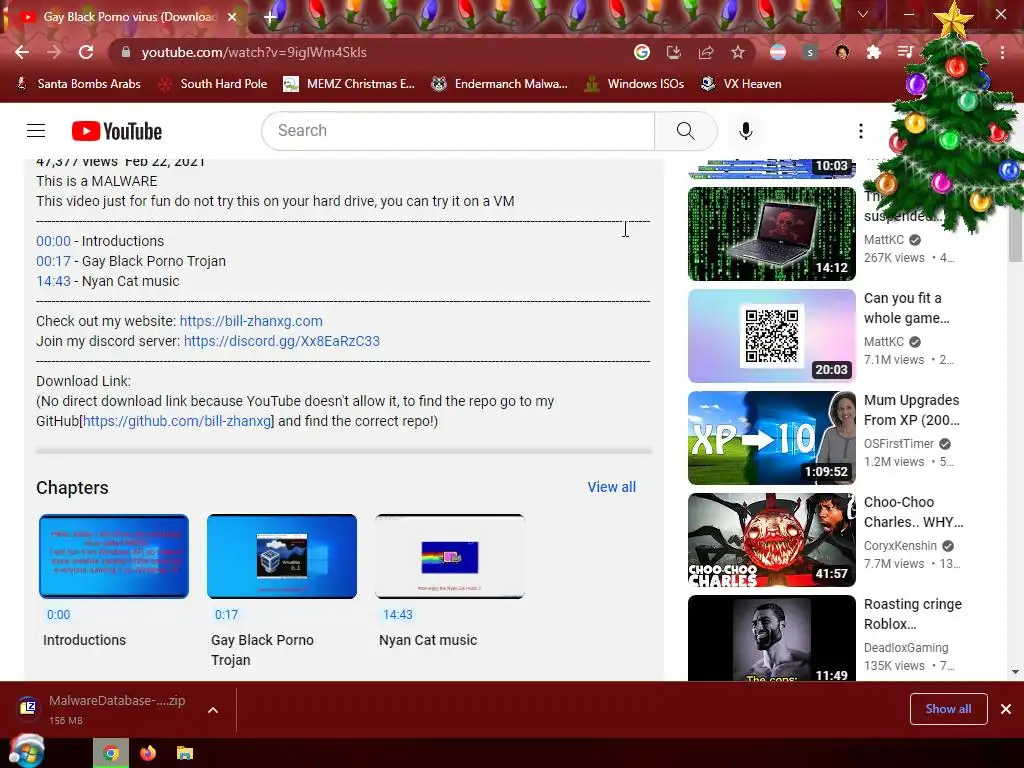Select the Gay Black Porno Trojan chapter thumbnail

[x=282, y=556]
